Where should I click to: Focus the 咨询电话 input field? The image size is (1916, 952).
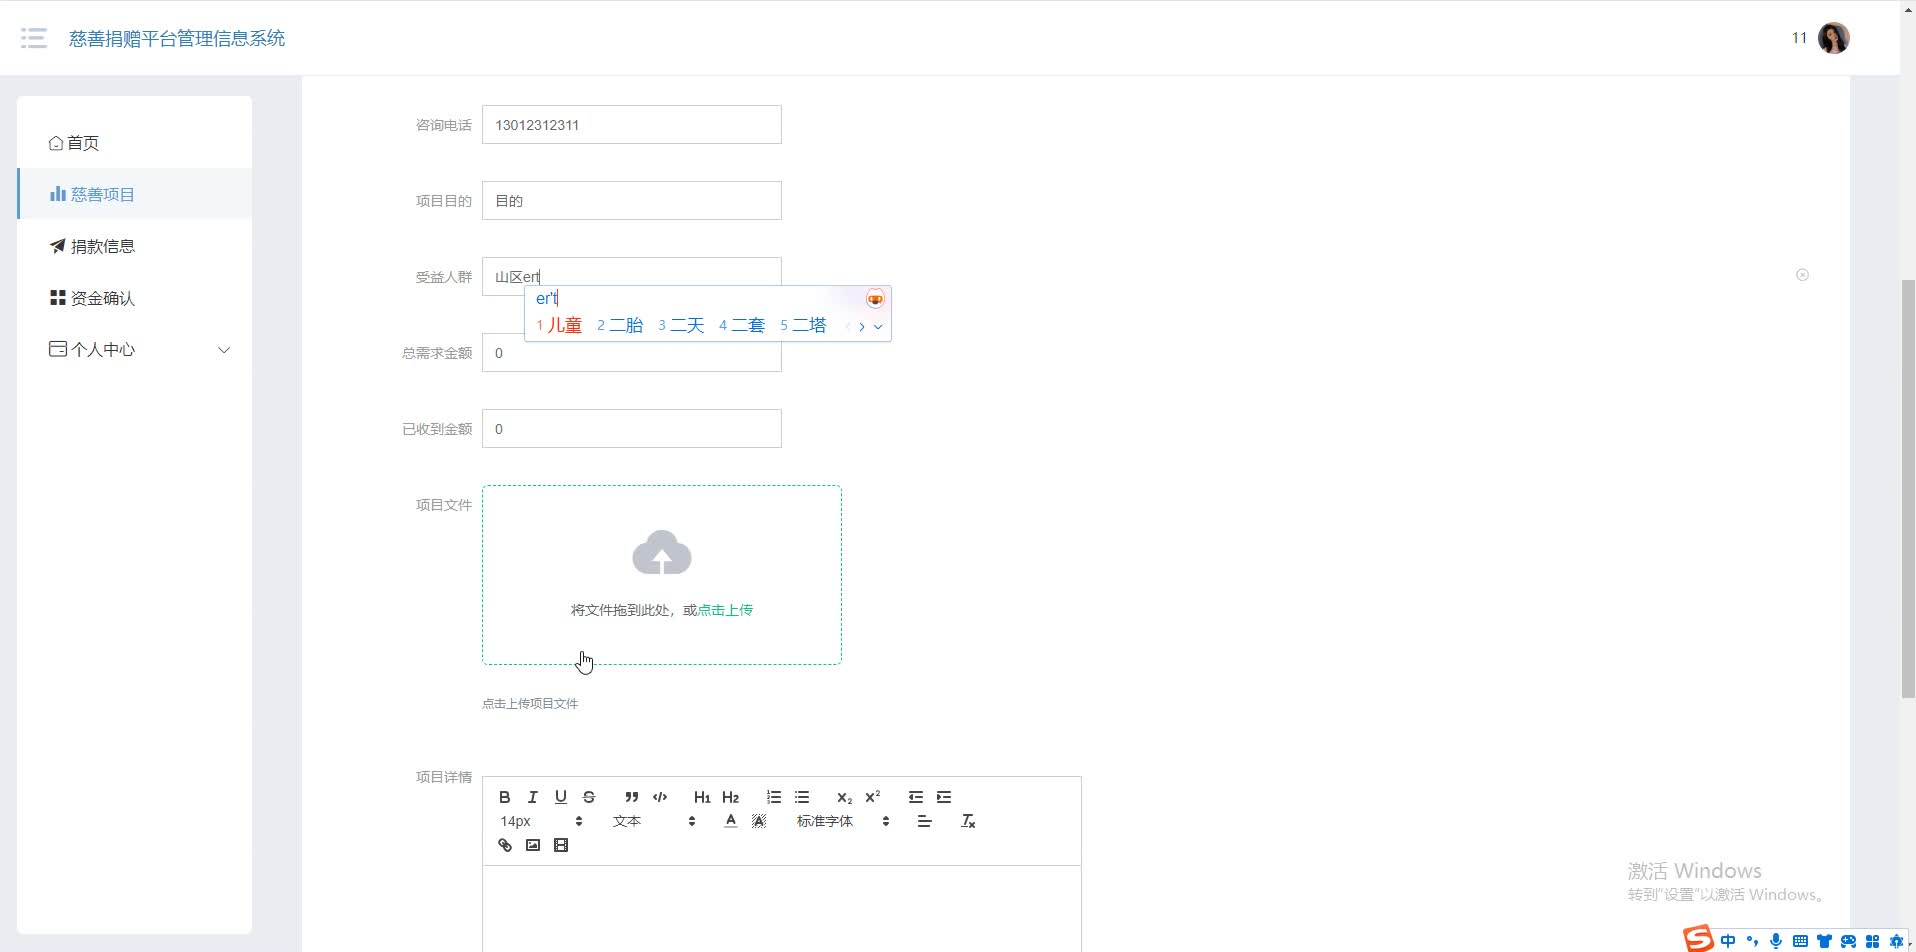coord(632,125)
